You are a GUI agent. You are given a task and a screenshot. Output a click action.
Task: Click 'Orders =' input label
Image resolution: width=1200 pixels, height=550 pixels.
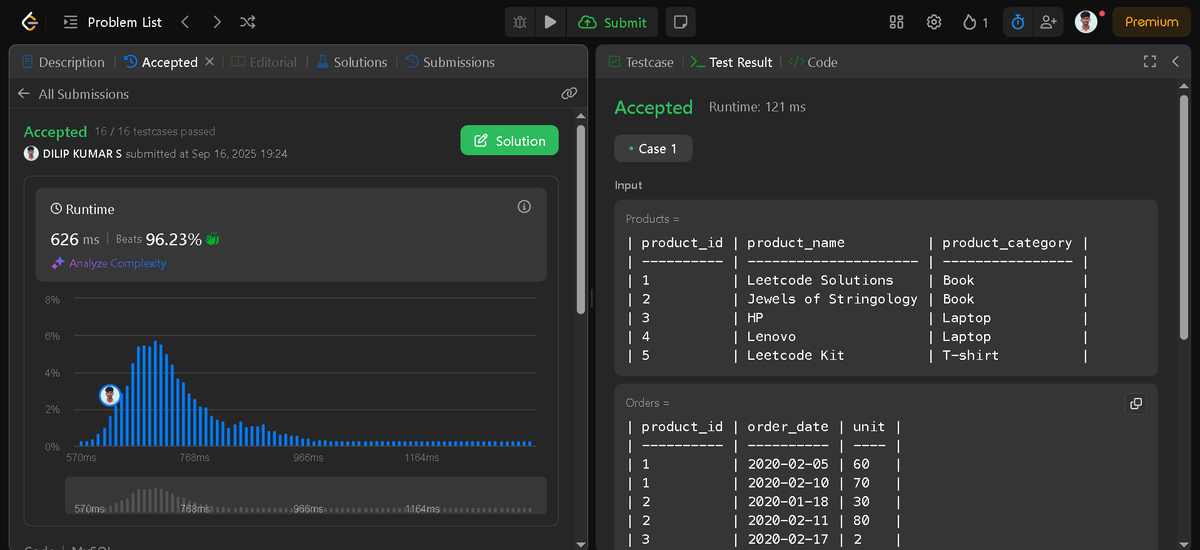tap(648, 403)
